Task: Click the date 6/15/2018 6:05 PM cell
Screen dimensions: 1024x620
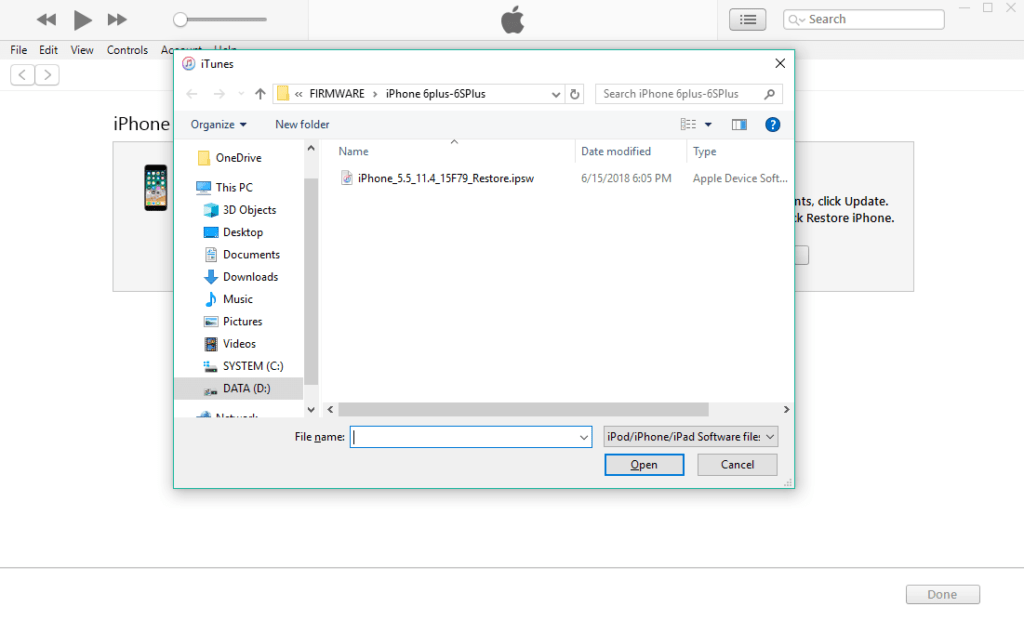Action: click(626, 178)
